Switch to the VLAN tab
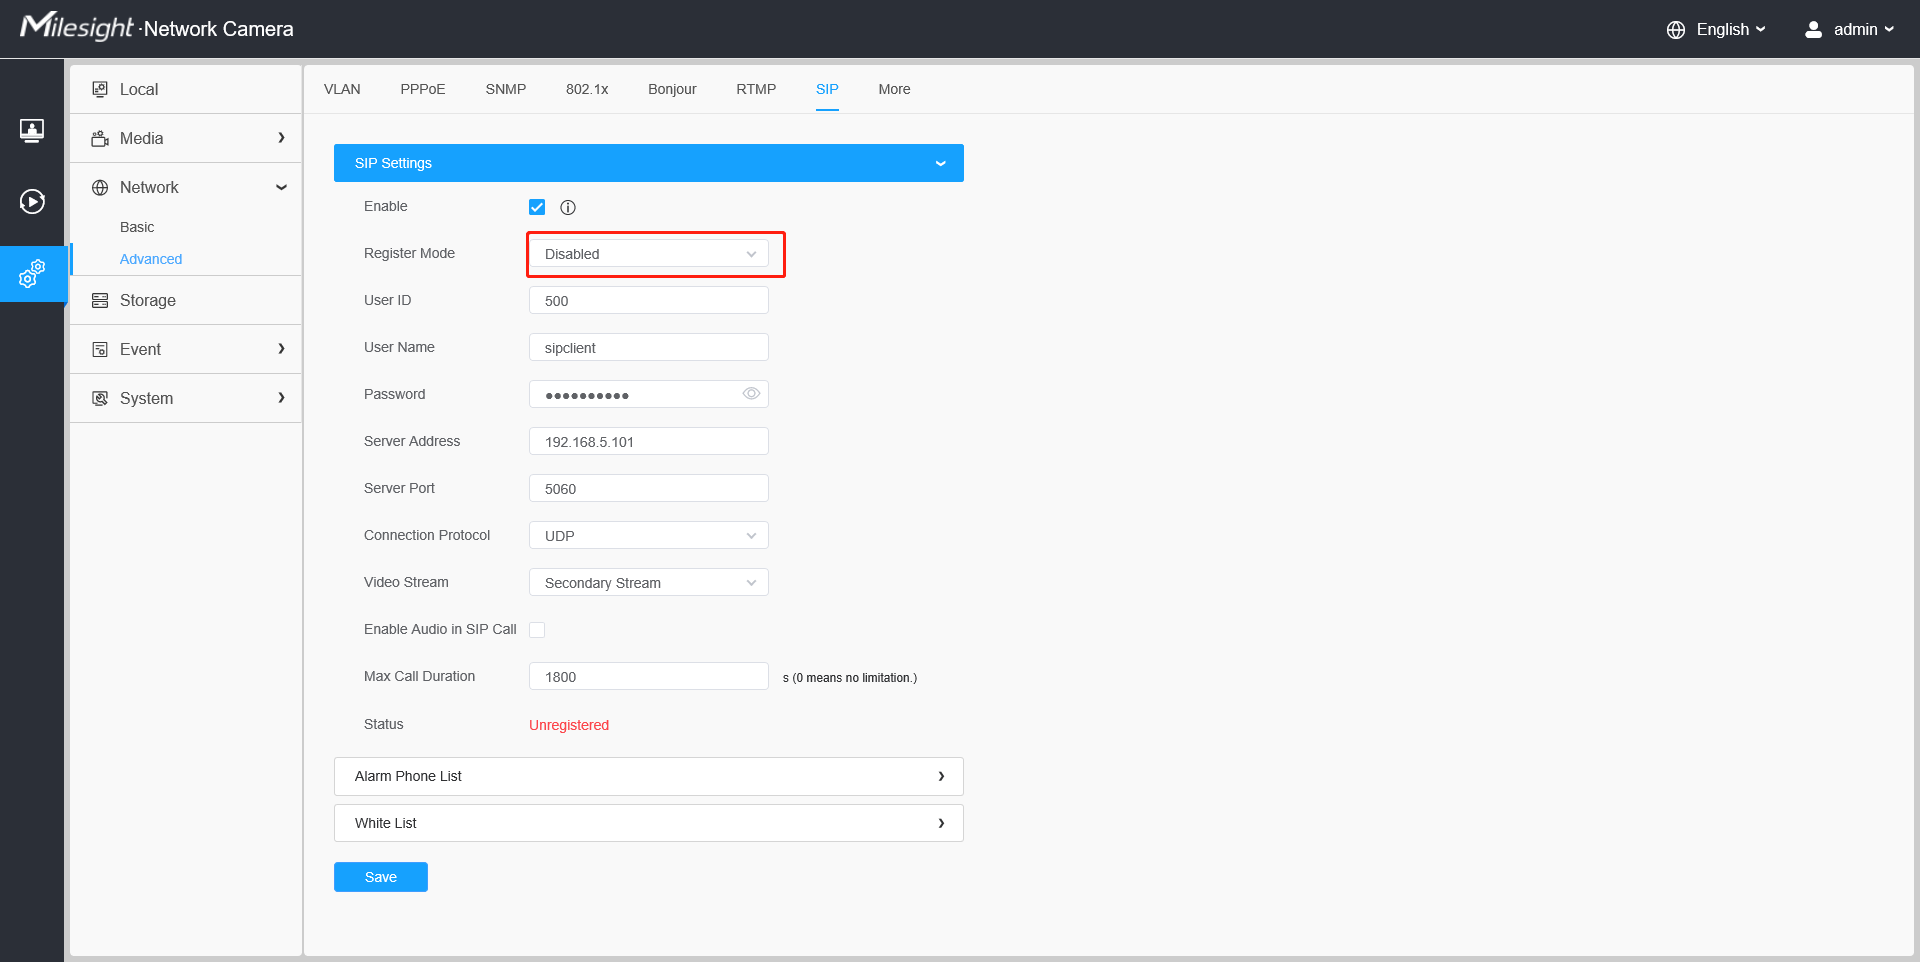 tap(342, 89)
